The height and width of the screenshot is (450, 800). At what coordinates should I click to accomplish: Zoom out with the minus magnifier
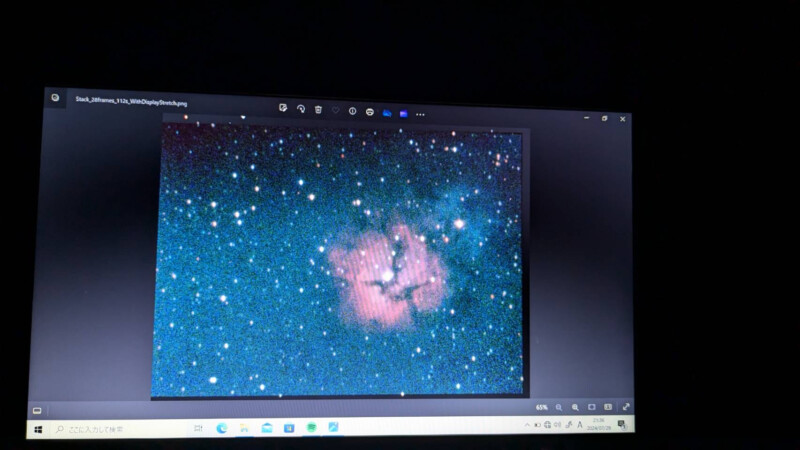tap(559, 407)
